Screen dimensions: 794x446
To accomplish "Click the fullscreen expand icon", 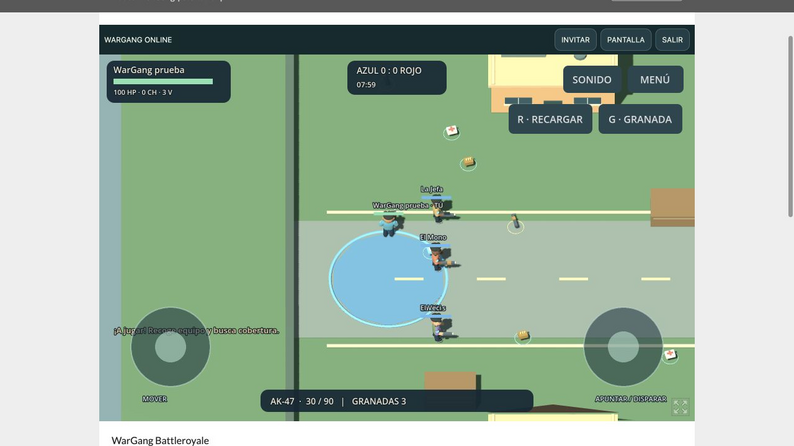I will pos(680,407).
